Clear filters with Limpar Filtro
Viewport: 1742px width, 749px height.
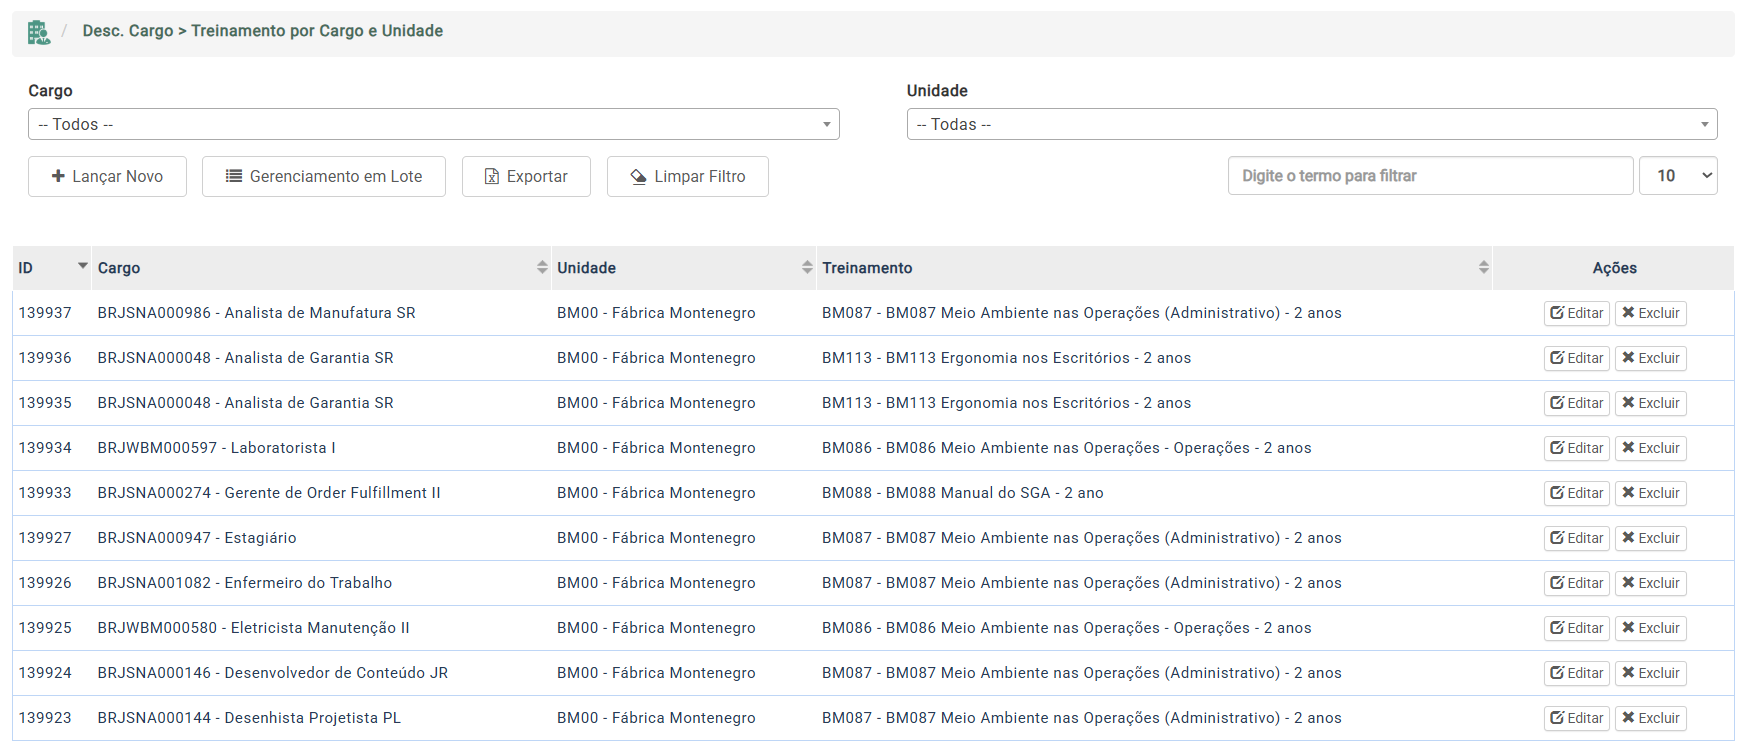point(687,176)
